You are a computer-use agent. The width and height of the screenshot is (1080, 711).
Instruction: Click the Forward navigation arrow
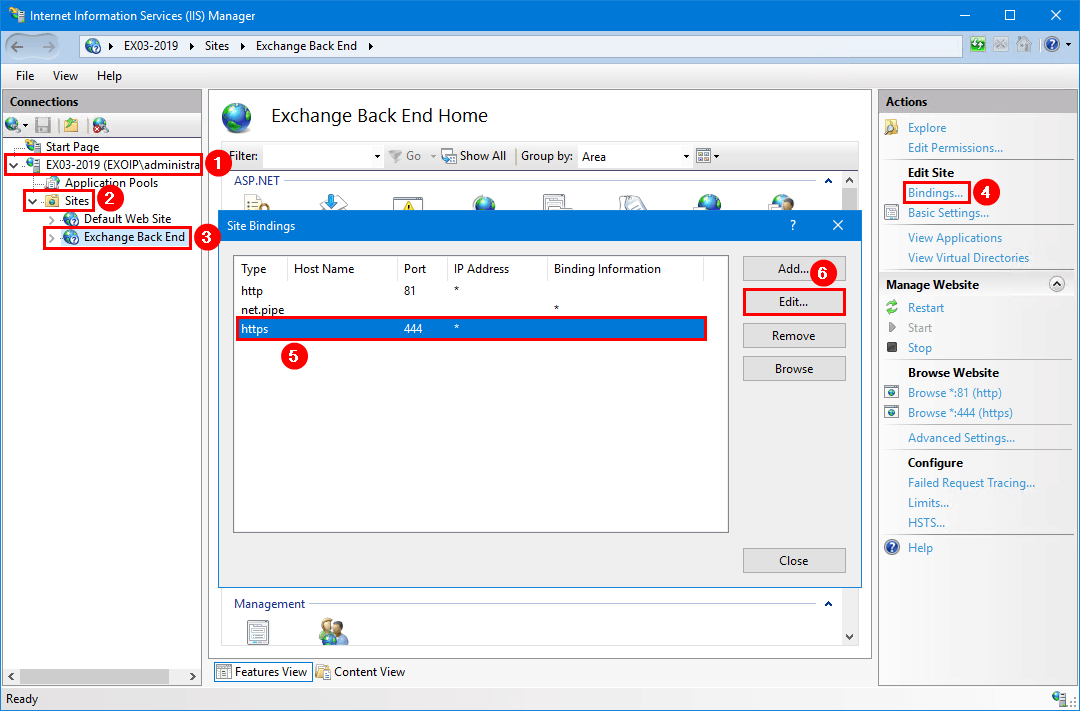[x=48, y=46]
